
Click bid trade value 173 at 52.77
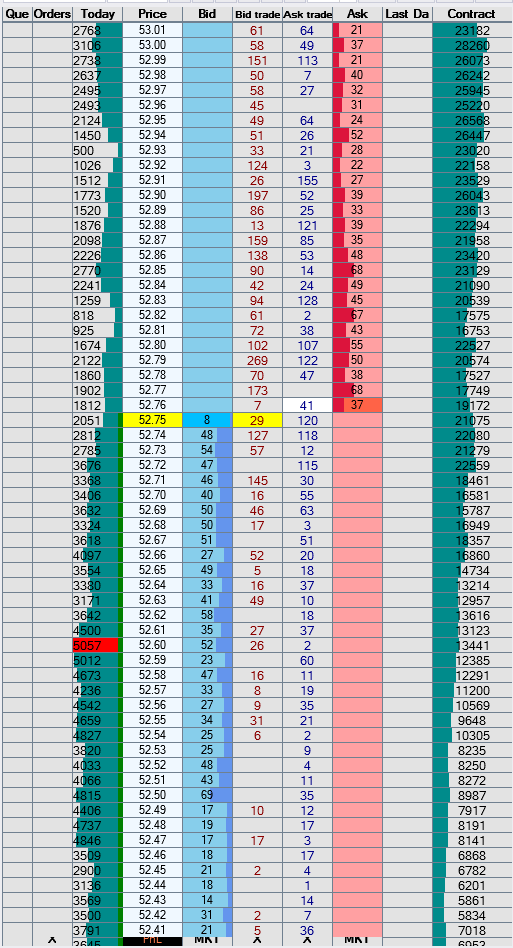257,390
